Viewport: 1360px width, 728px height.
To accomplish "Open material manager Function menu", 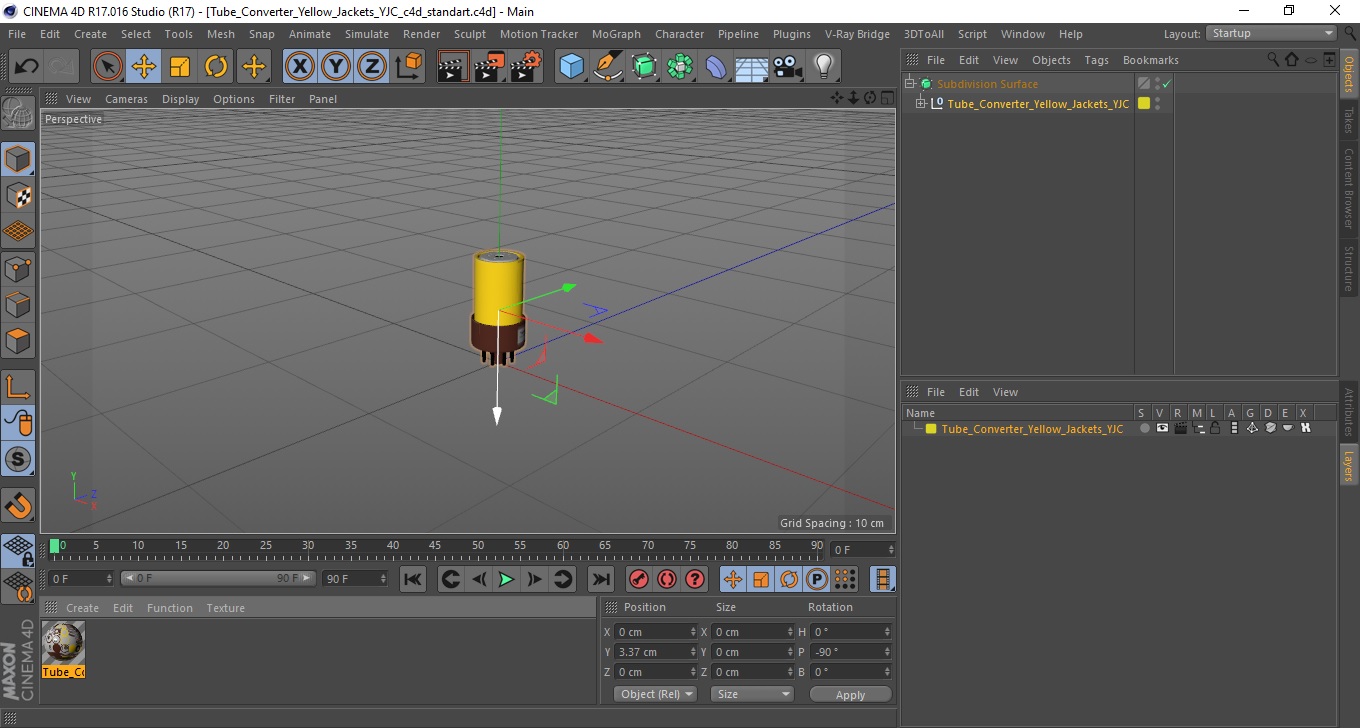I will point(170,608).
